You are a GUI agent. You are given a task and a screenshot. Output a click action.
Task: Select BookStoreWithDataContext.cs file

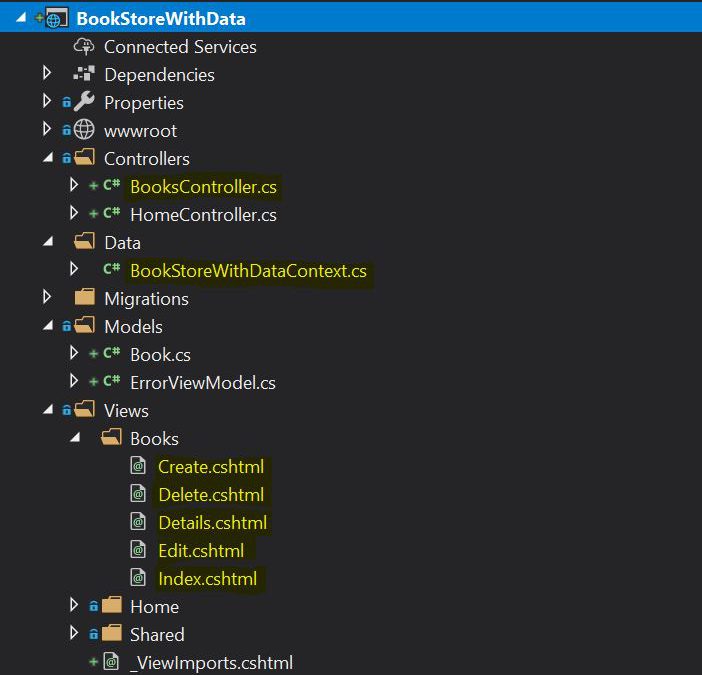[248, 270]
